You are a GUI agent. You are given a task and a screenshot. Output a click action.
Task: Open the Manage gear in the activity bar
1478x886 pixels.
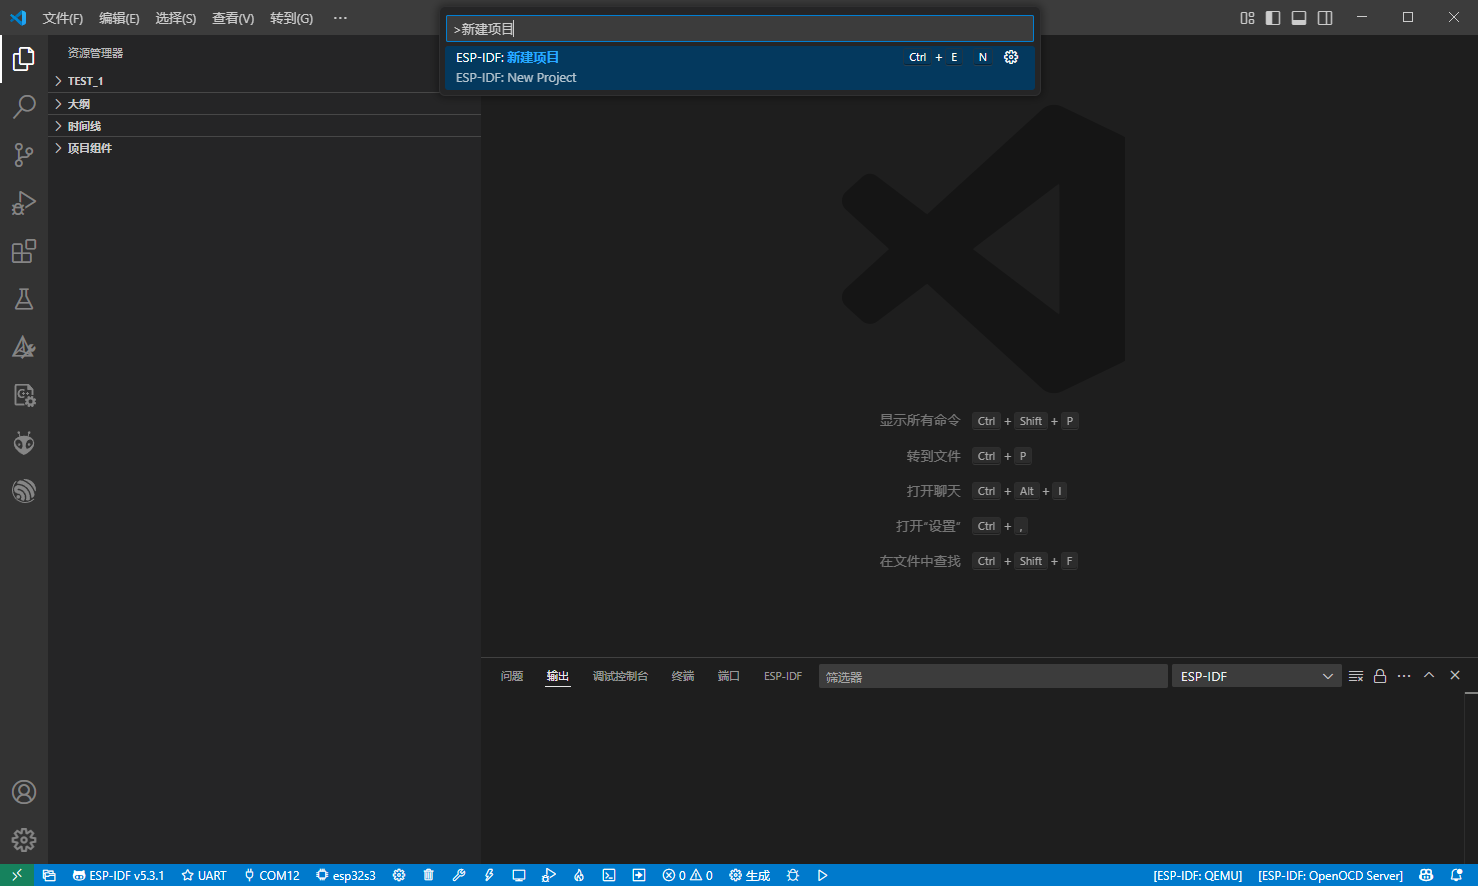[x=24, y=840]
